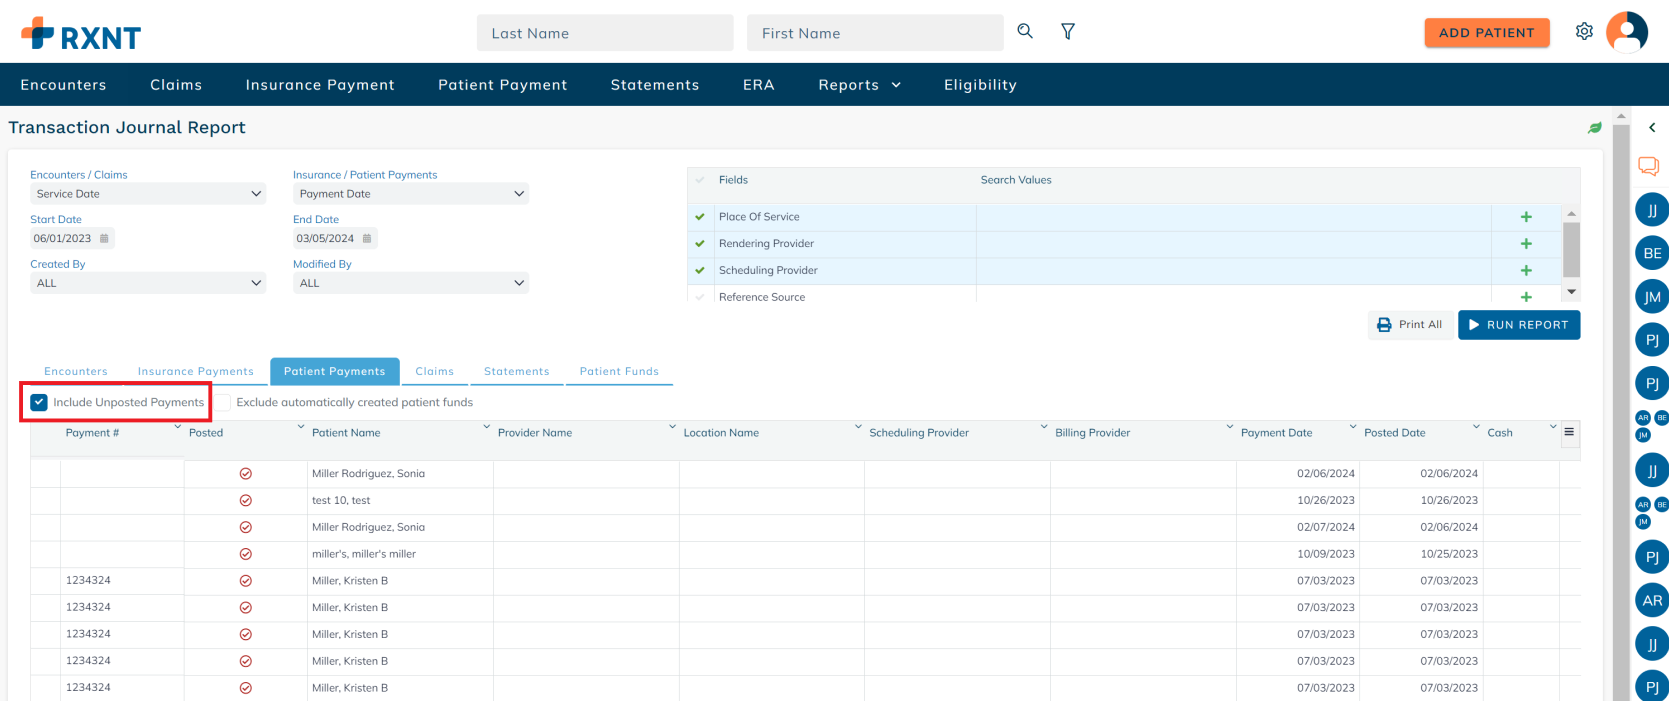Sort by Payment Date column header
Image resolution: width=1669 pixels, height=701 pixels.
pos(1276,433)
